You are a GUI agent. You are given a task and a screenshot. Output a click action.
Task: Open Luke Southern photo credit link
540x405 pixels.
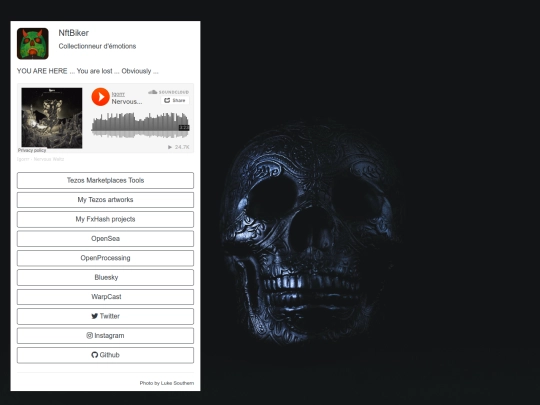pos(177,383)
